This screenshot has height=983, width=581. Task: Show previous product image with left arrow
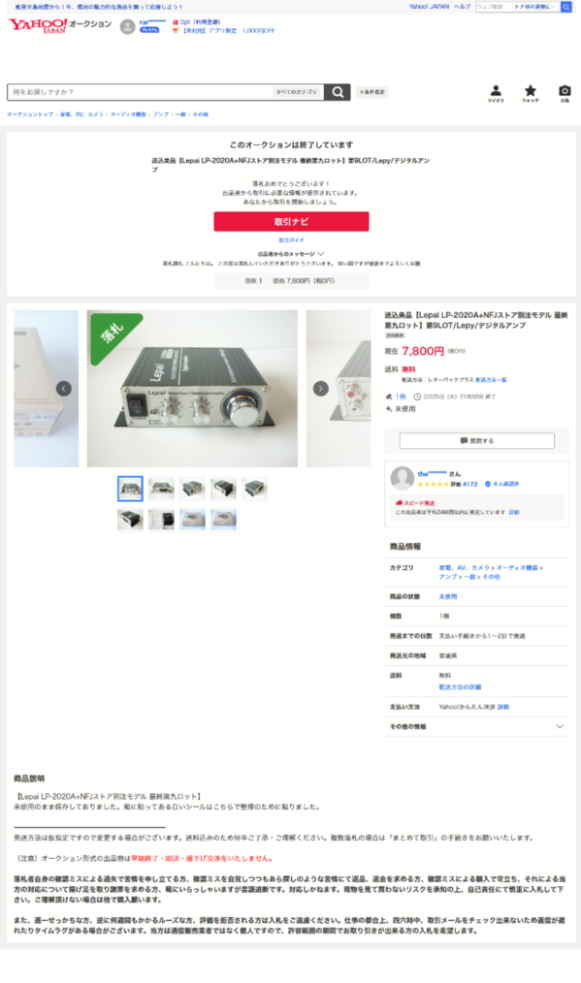64,389
